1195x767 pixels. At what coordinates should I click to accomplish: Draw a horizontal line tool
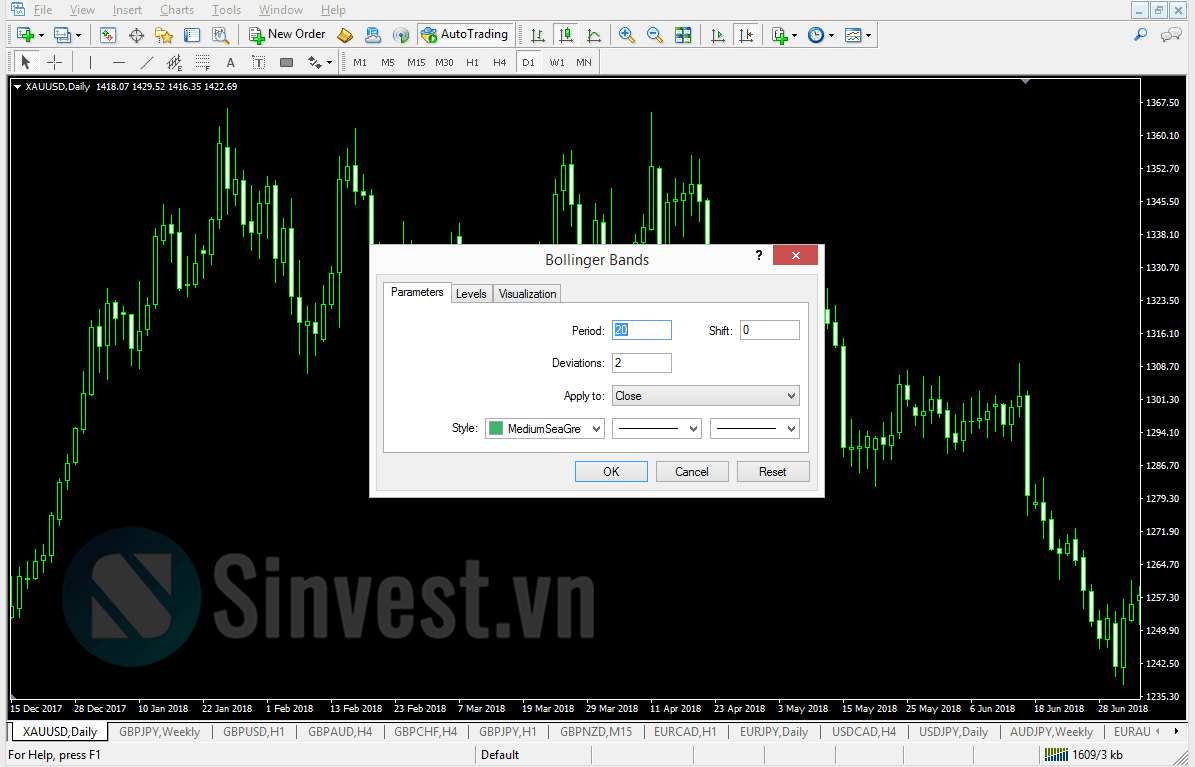118,63
